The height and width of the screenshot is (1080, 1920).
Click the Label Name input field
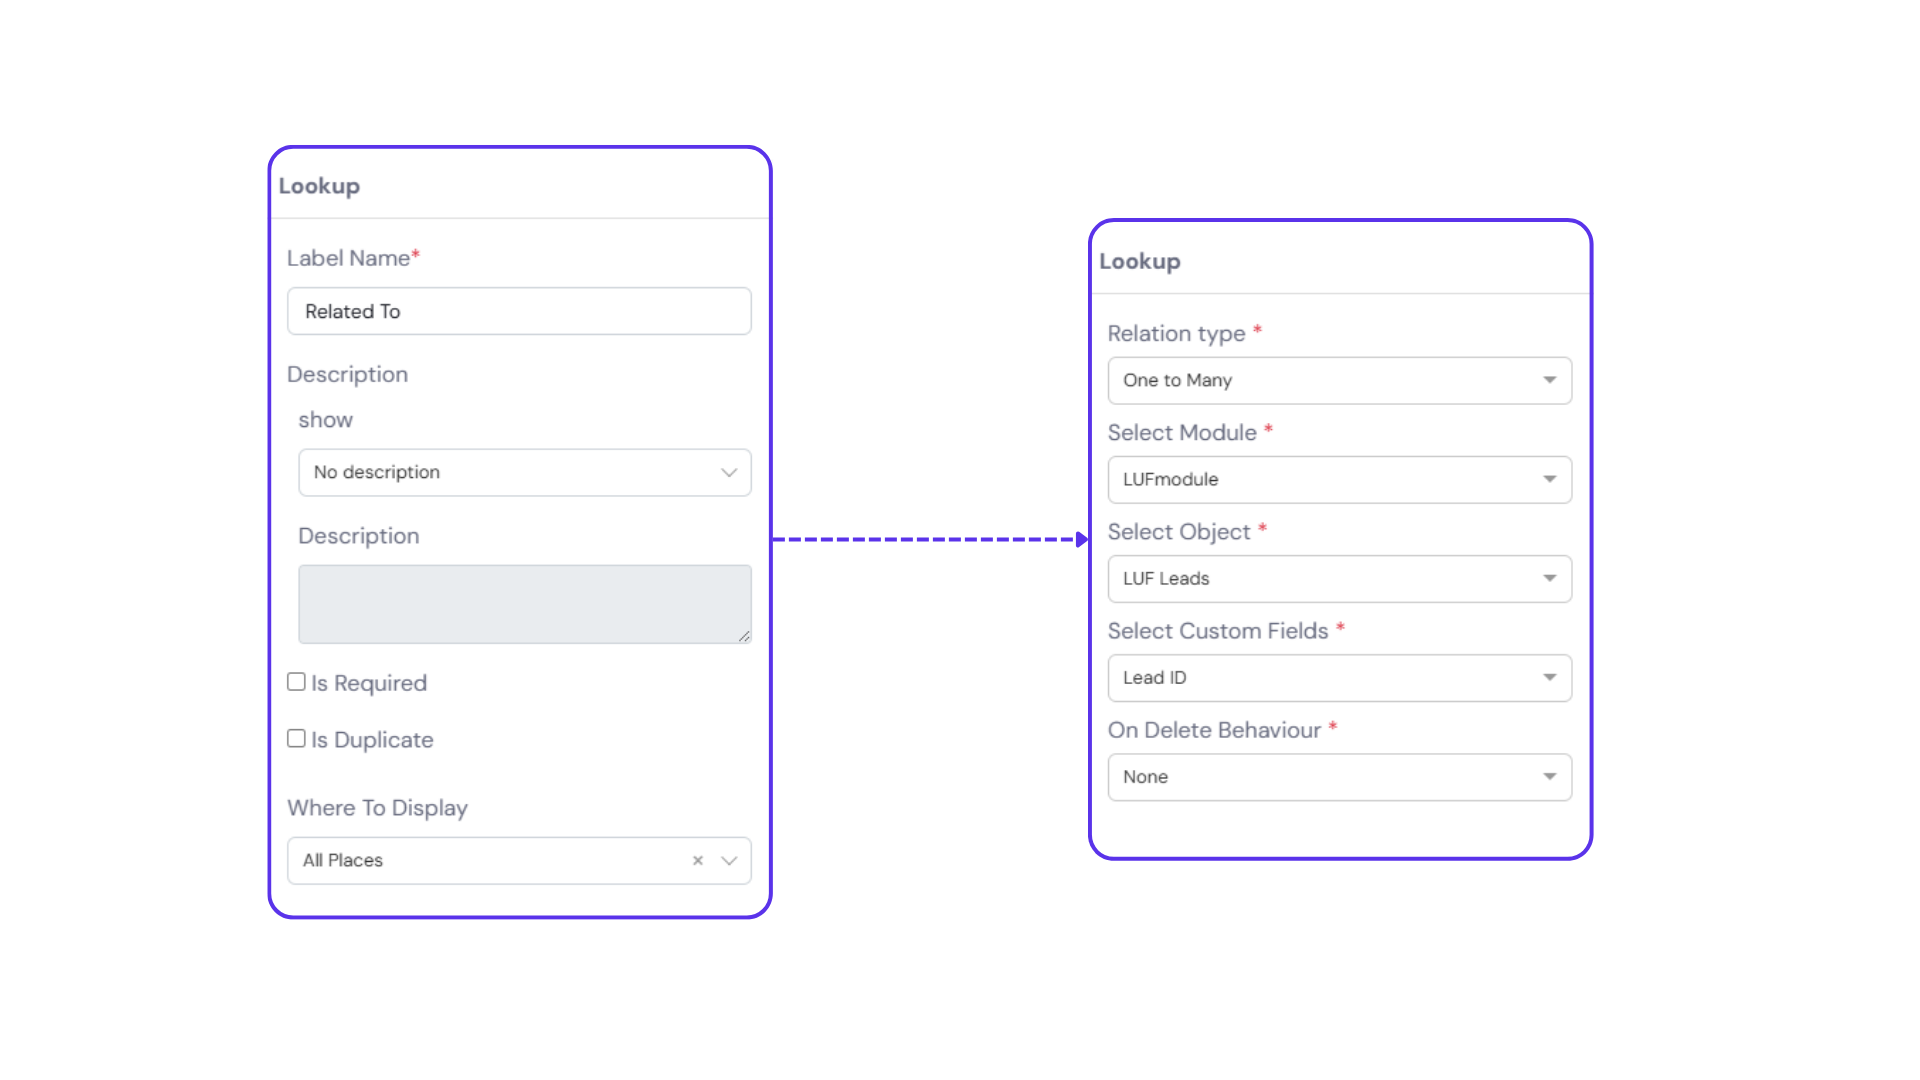pos(519,311)
